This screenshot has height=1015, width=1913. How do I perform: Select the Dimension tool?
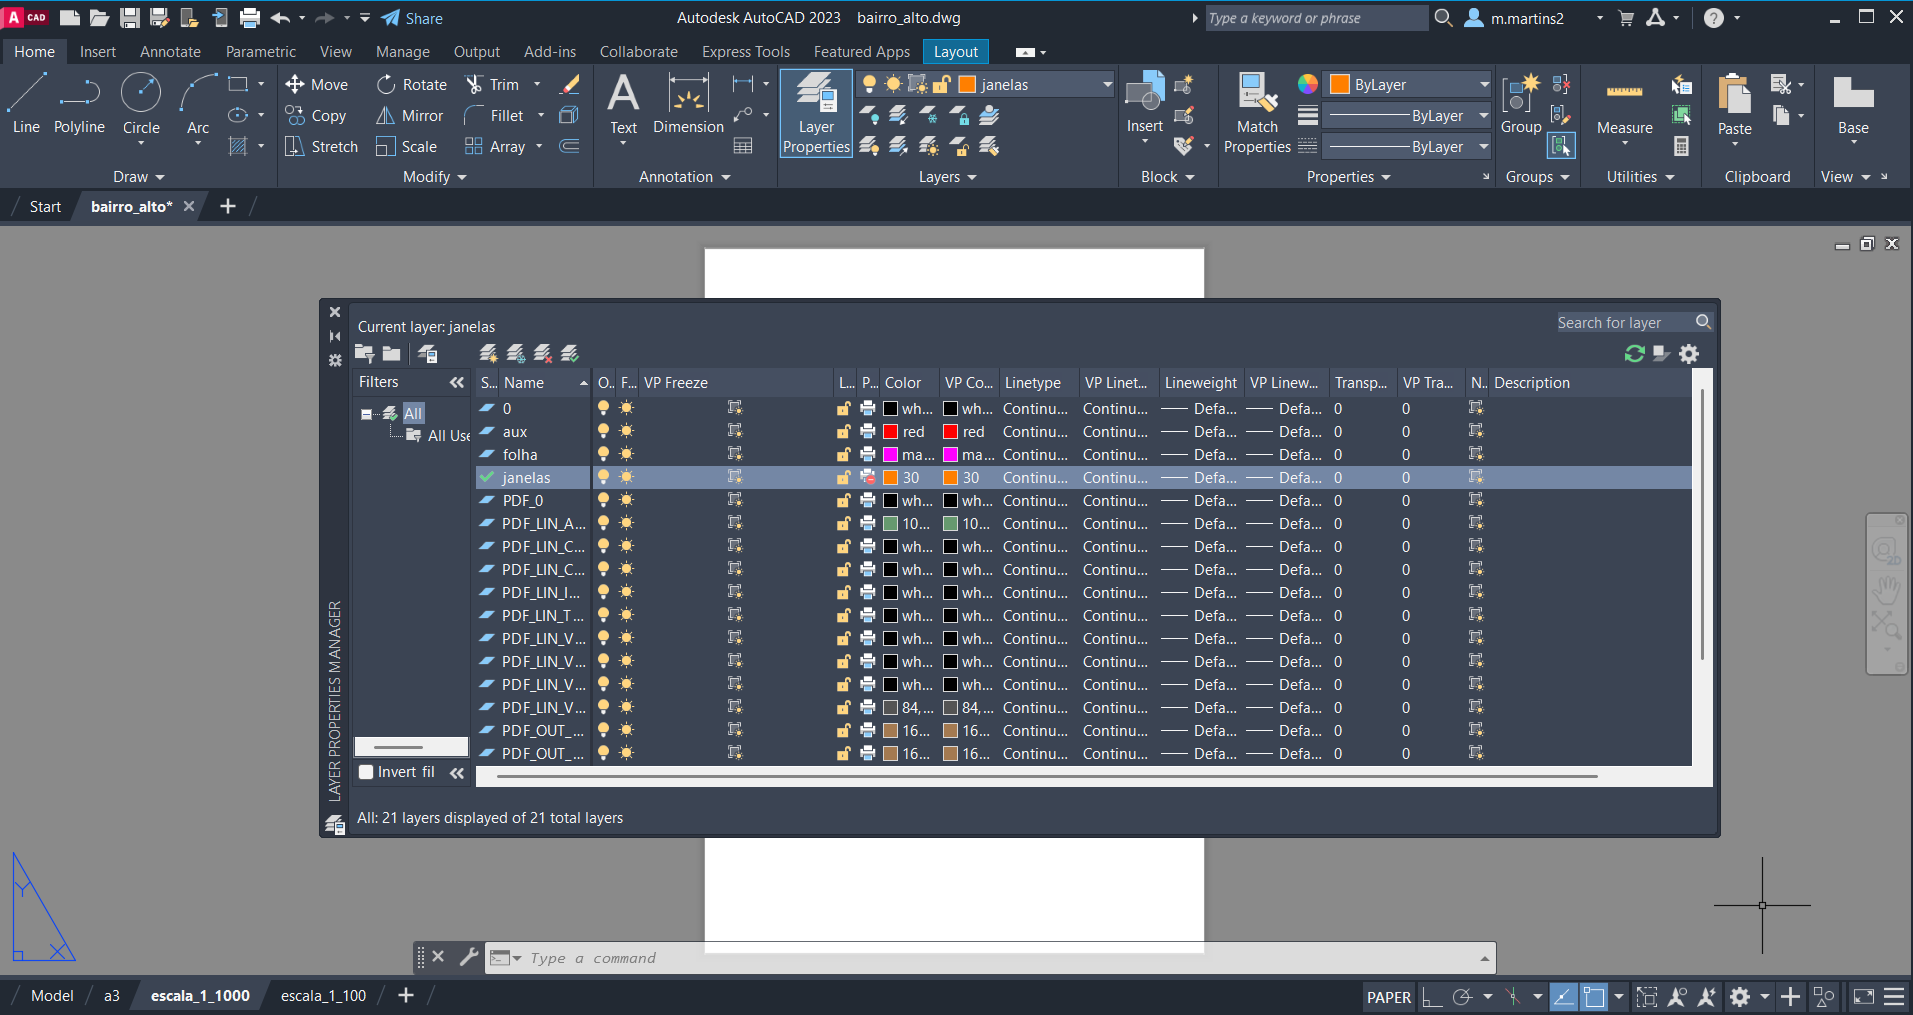[x=688, y=105]
